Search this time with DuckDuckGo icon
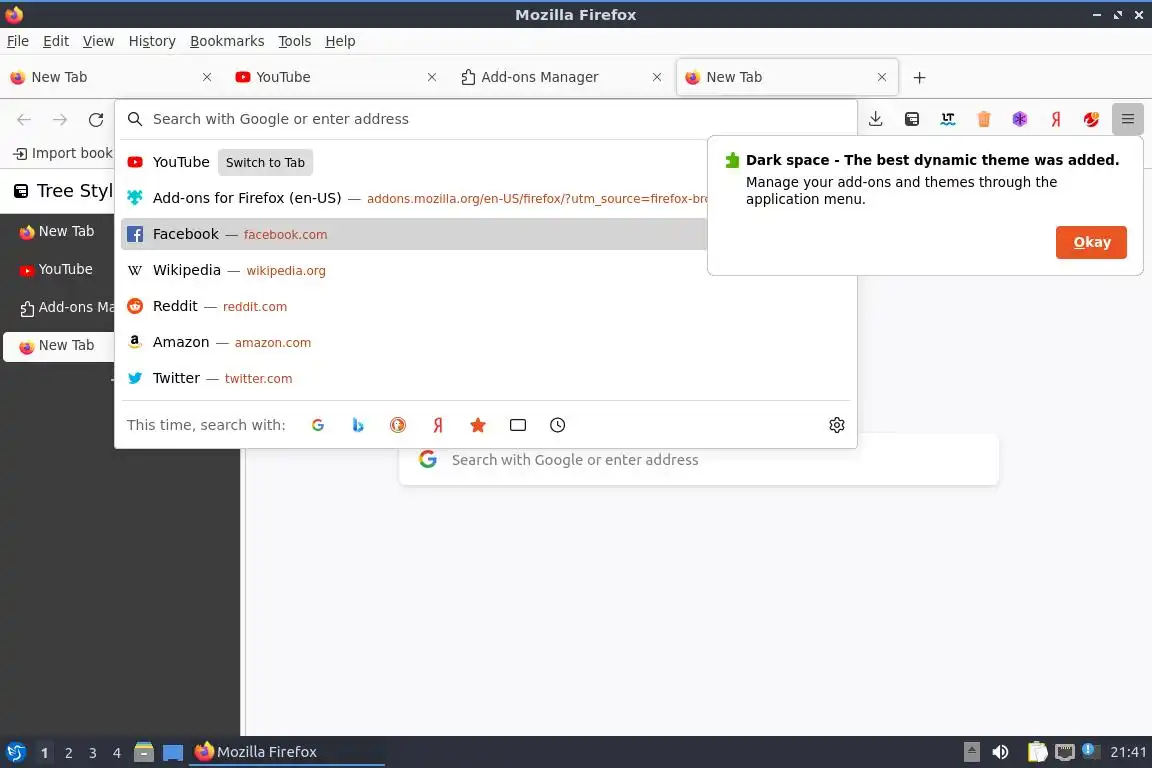 tap(397, 425)
